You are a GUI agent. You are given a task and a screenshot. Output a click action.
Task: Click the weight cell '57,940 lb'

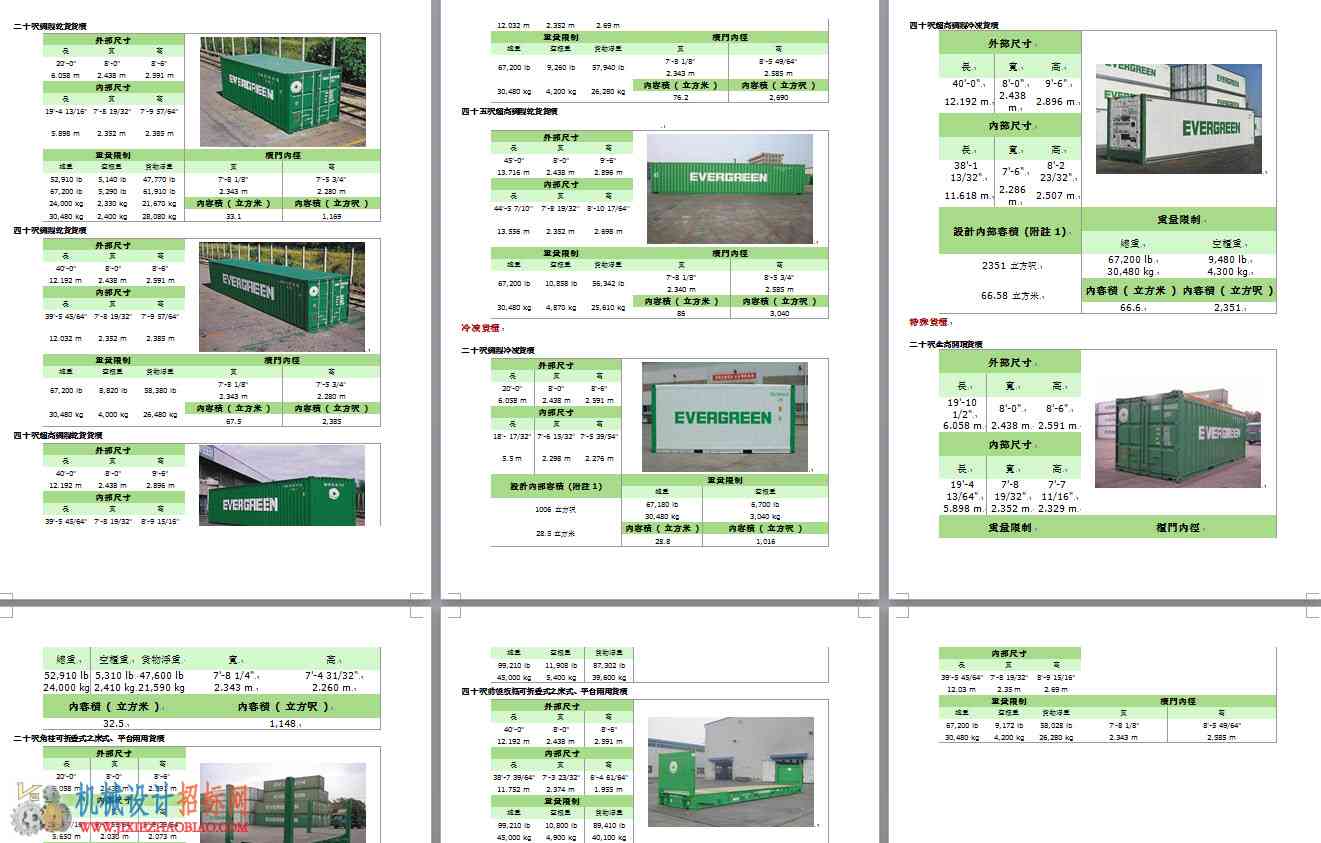[607, 68]
